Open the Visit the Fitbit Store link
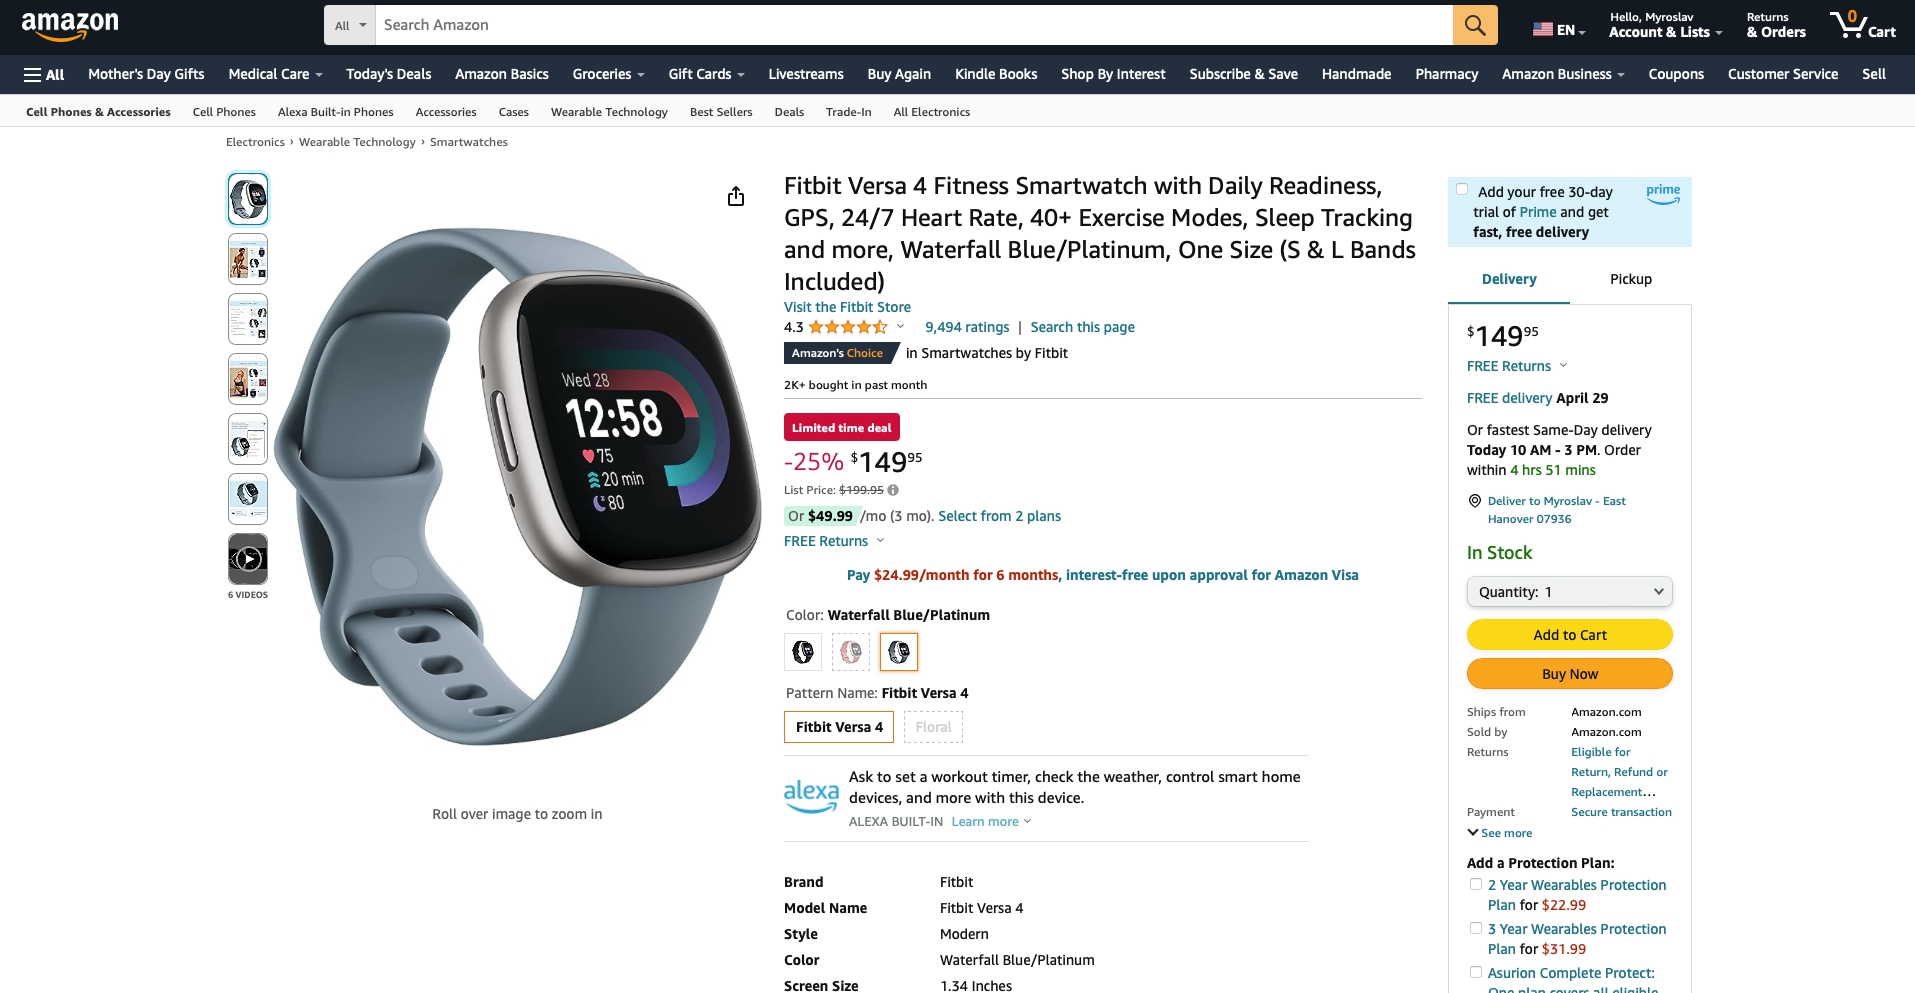This screenshot has height=993, width=1915. coord(847,307)
